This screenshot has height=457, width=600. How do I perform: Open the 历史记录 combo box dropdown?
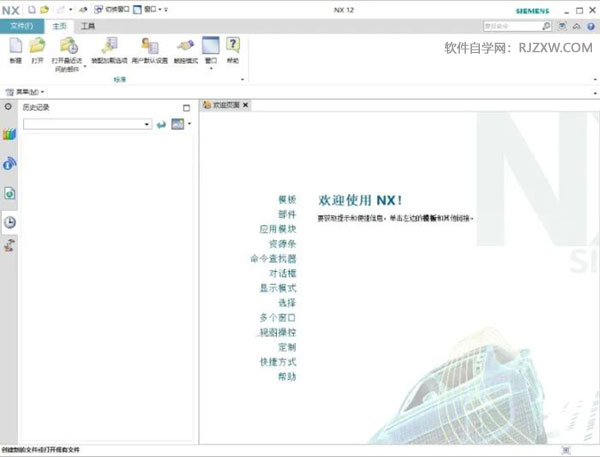(x=147, y=124)
